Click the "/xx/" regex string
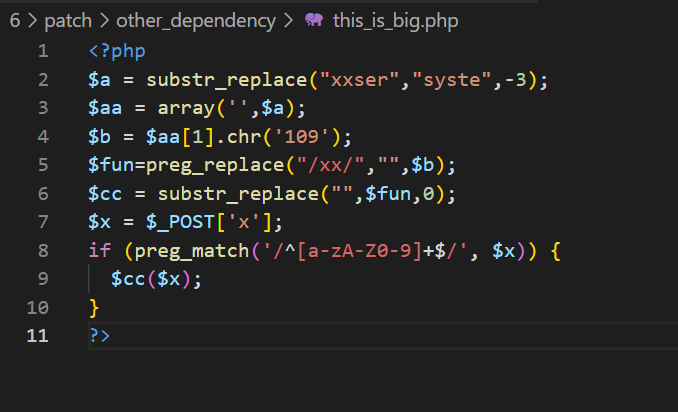The image size is (678, 412). coord(330,165)
